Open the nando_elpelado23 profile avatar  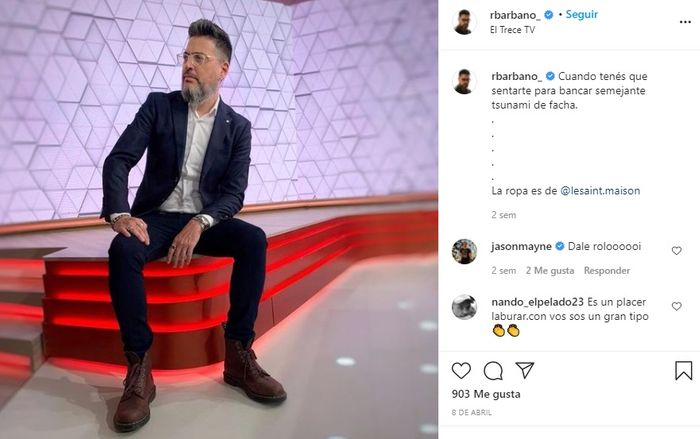tap(464, 307)
